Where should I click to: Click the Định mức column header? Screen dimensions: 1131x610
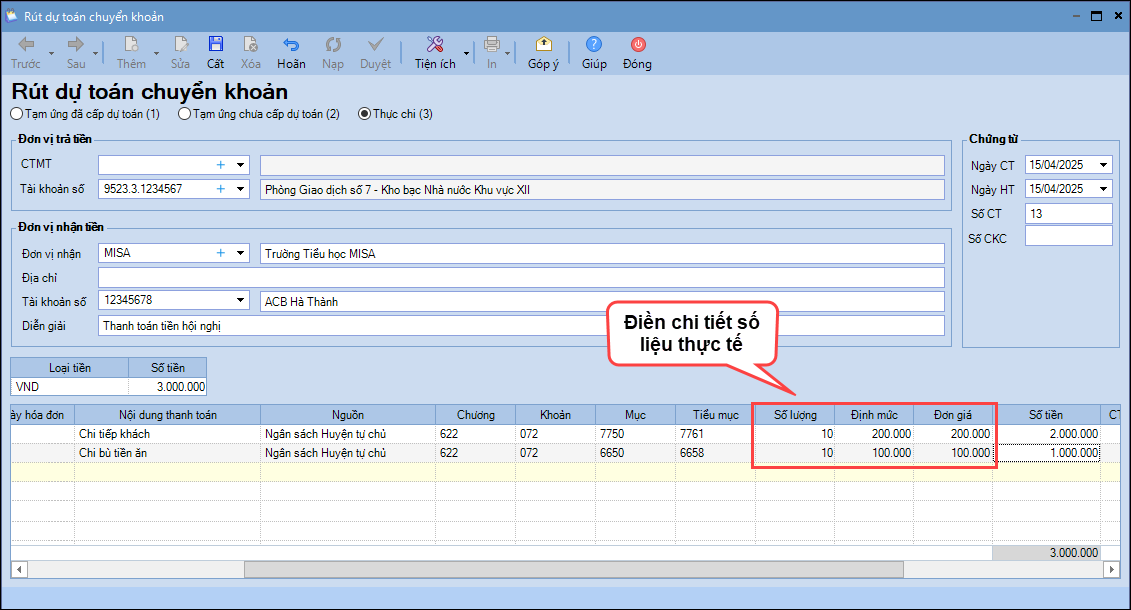[x=874, y=415]
